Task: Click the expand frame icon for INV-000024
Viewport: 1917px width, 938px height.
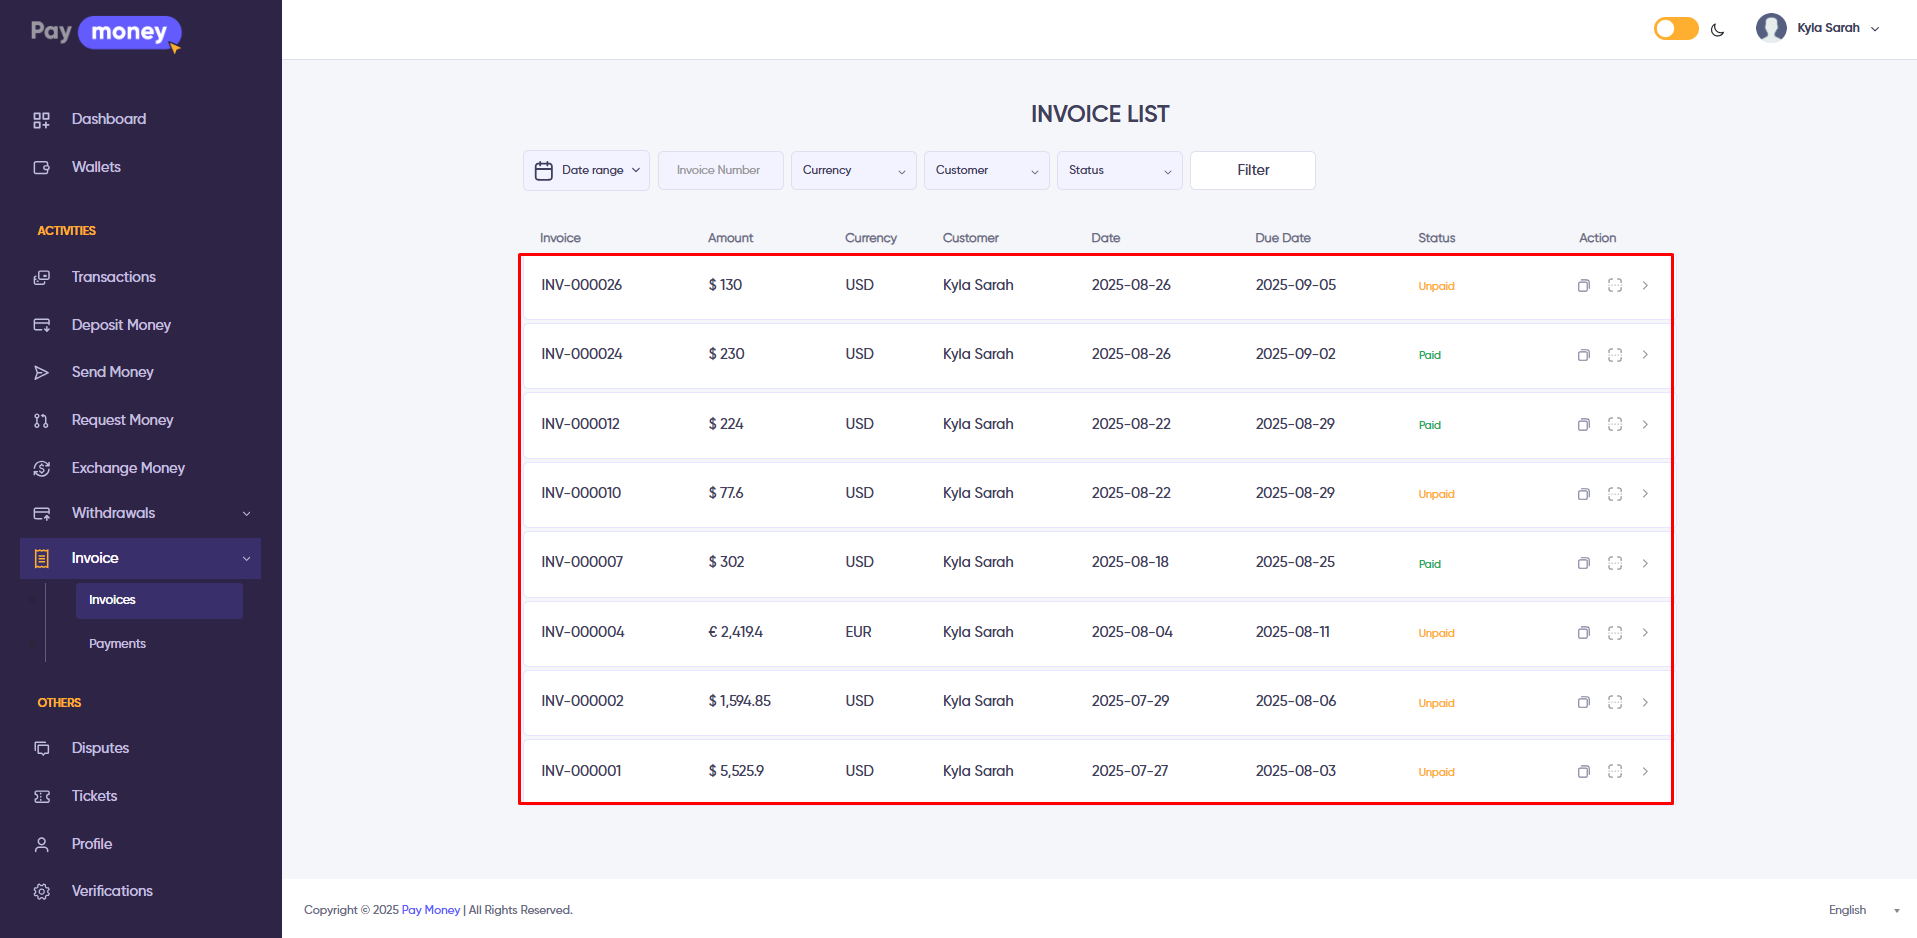Action: point(1614,355)
